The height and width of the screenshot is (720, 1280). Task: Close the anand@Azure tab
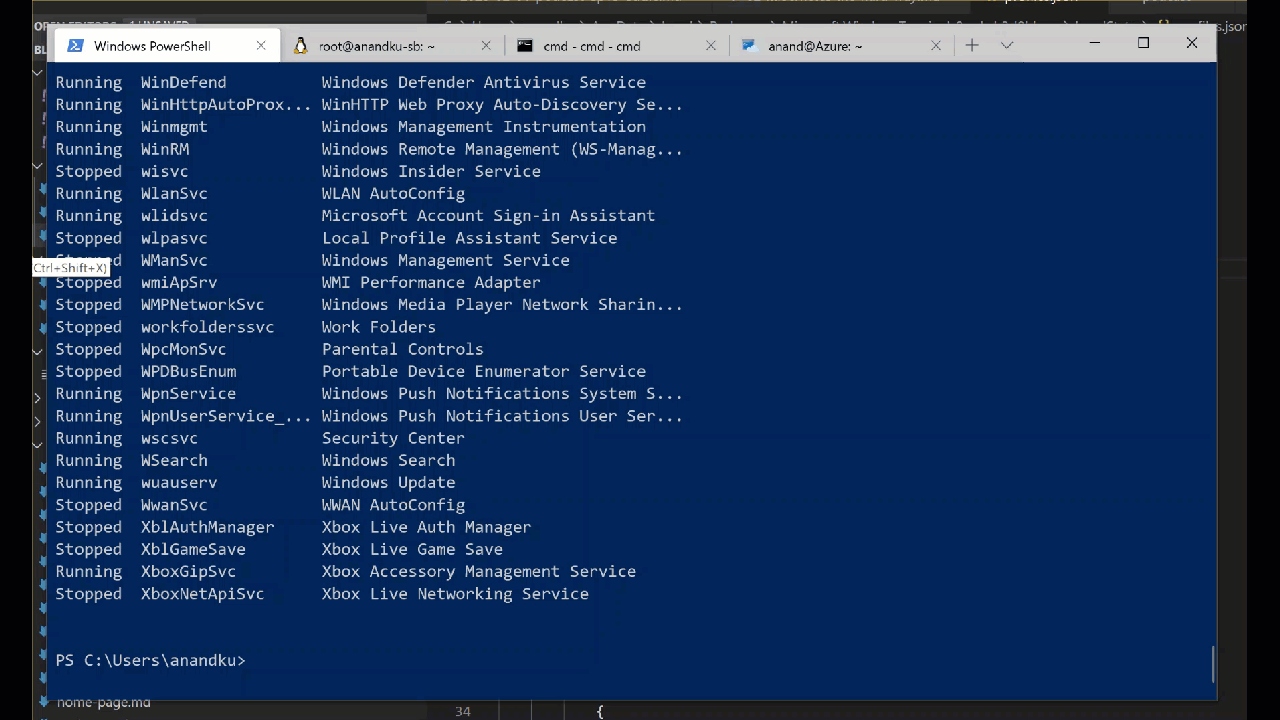(936, 46)
